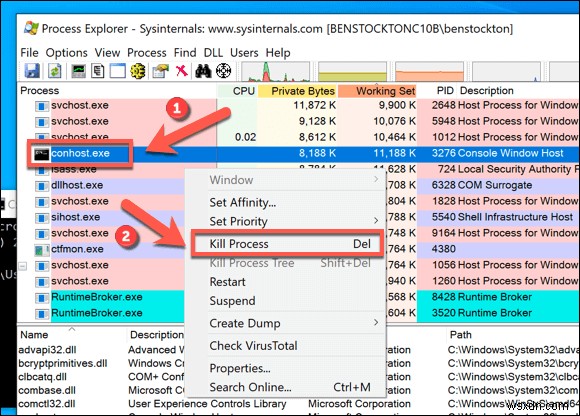Image resolution: width=580 pixels, height=416 pixels.
Task: Click the binoculars Find Handle or DLL icon
Action: tap(203, 70)
